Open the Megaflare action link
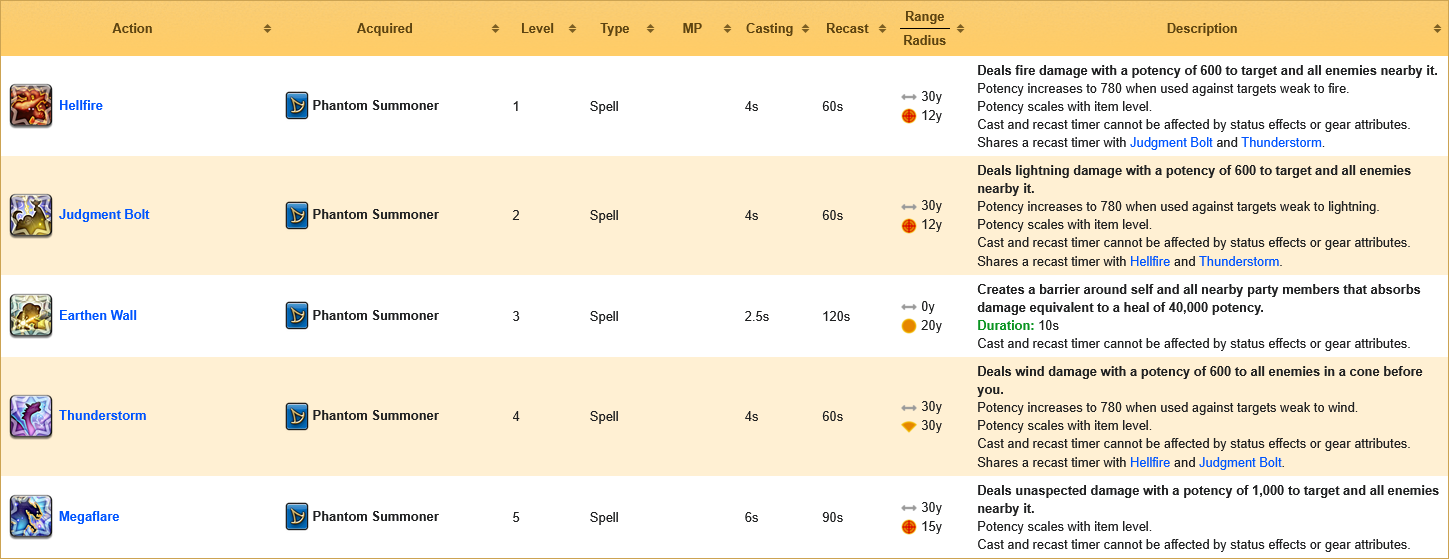The height and width of the screenshot is (559, 1449). point(89,517)
